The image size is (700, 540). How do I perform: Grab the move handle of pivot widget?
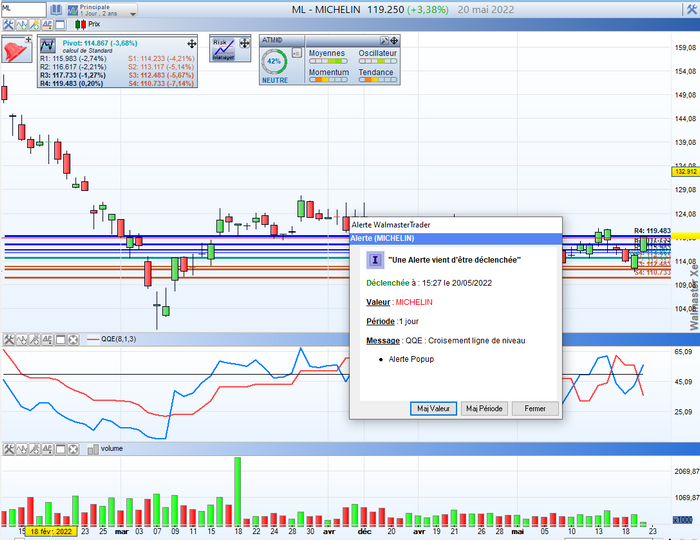(x=192, y=43)
